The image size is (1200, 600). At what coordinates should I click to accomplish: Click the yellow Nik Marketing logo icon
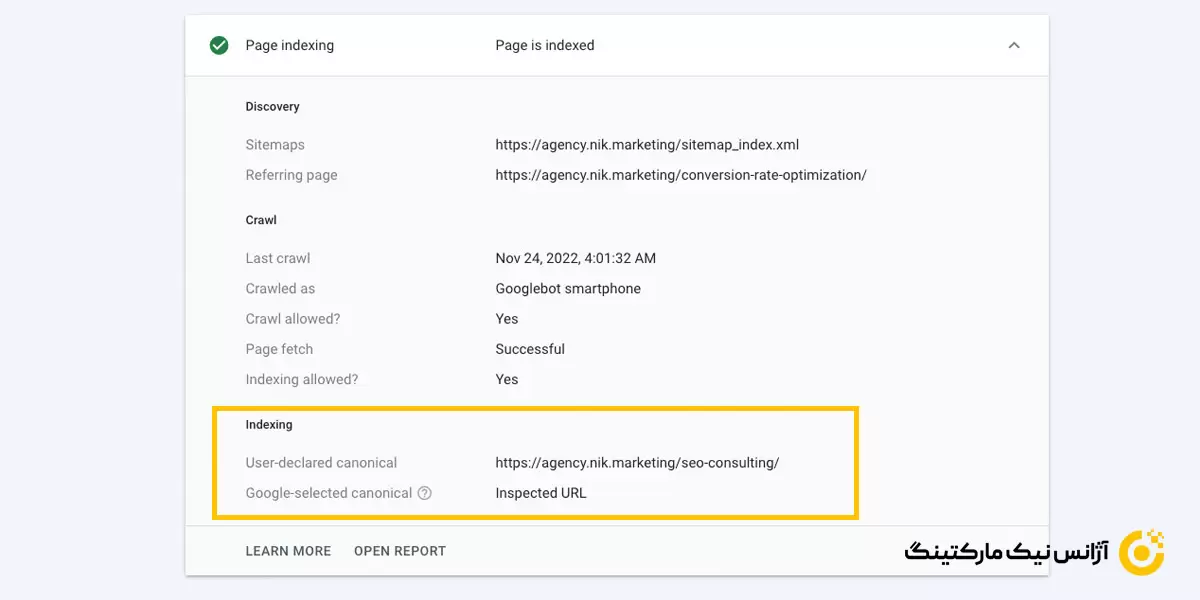tap(1141, 552)
